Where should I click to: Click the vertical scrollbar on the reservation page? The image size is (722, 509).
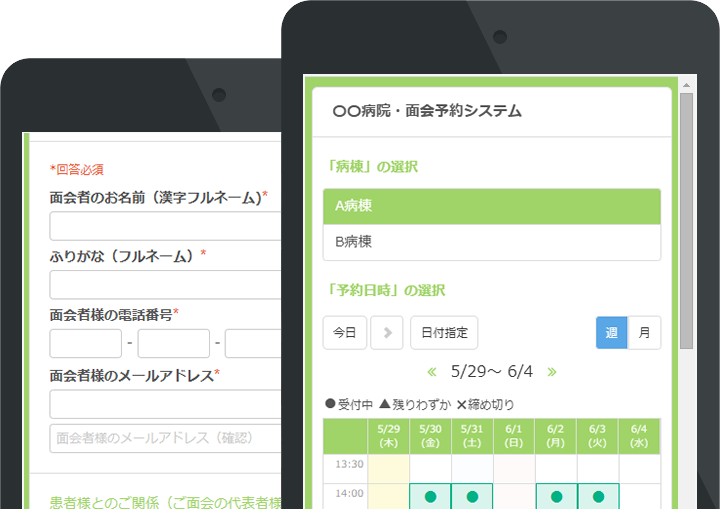686,220
